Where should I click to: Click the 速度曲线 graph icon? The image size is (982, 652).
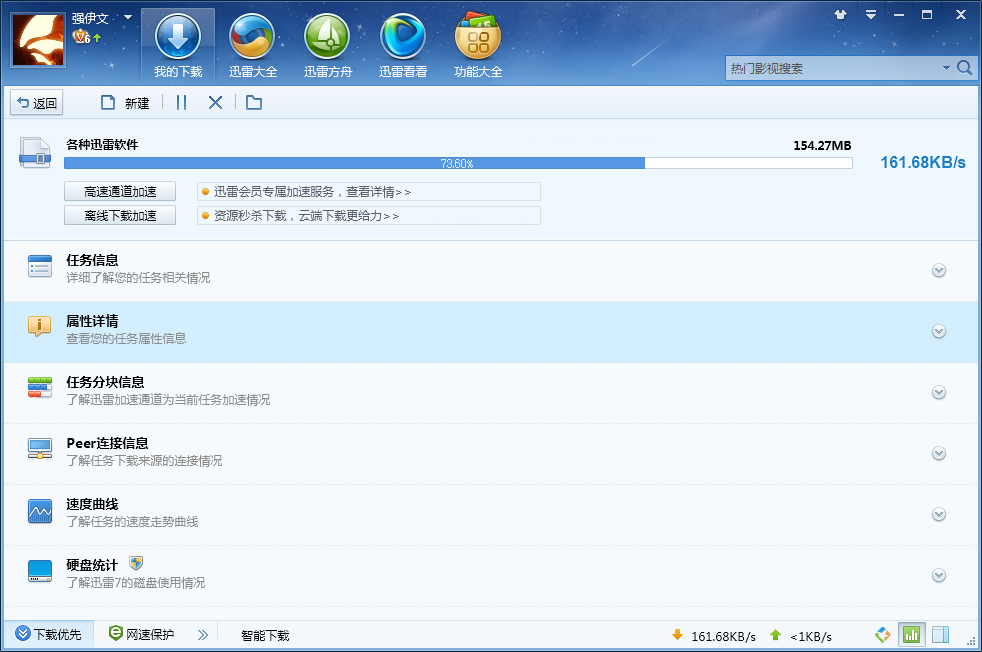[x=40, y=510]
